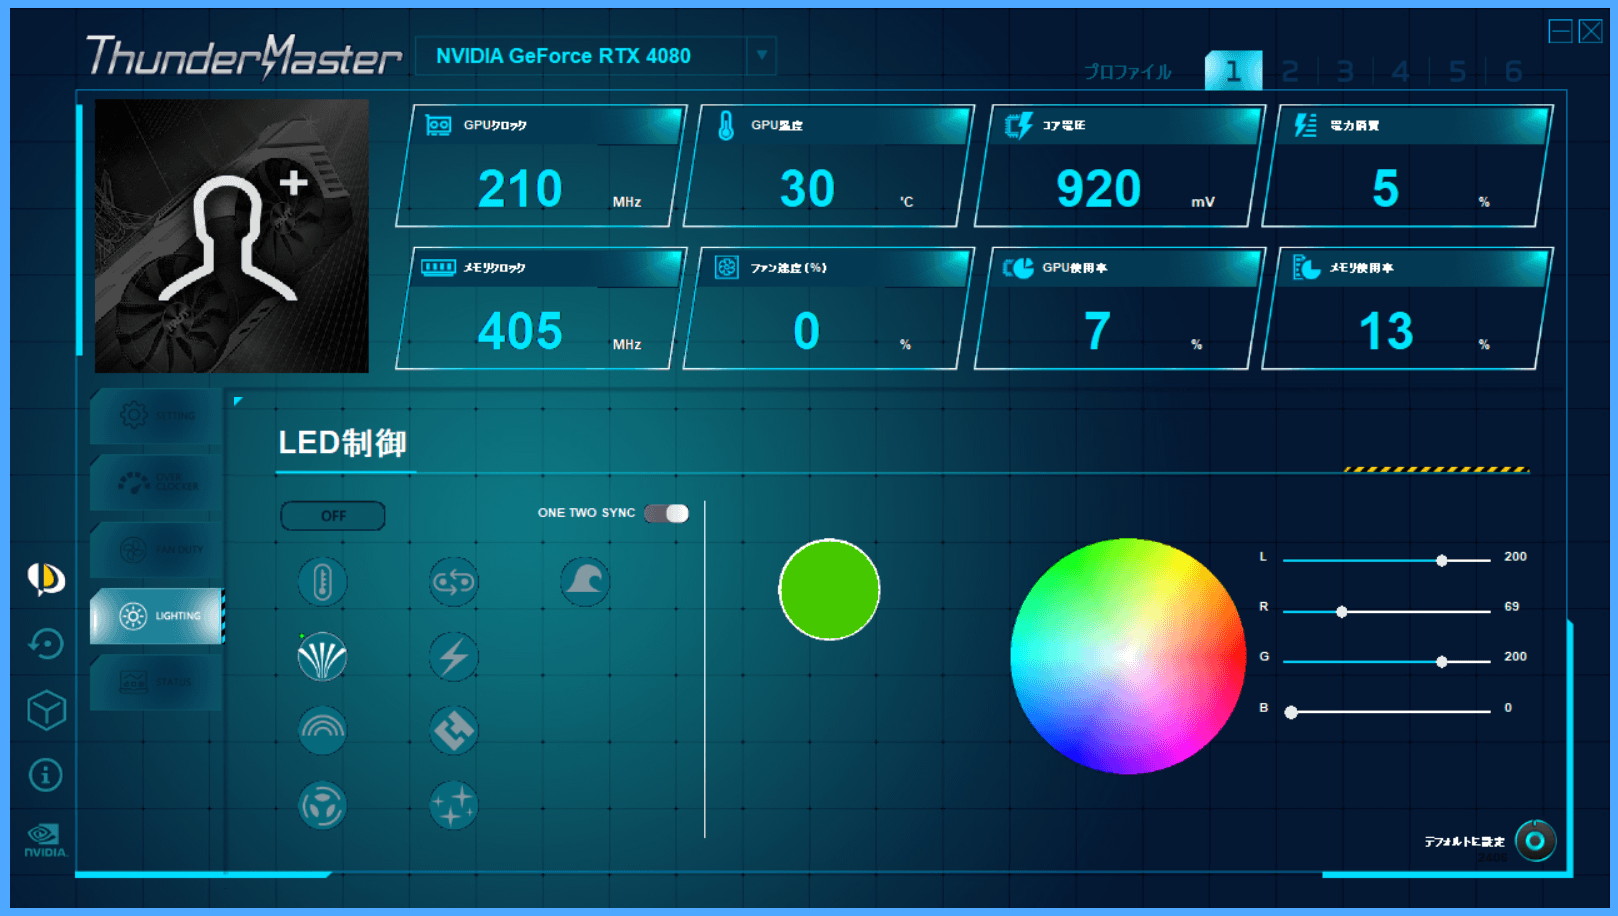Image resolution: width=1618 pixels, height=916 pixels.
Task: Click the GPU clock value 210
Action: tap(520, 189)
